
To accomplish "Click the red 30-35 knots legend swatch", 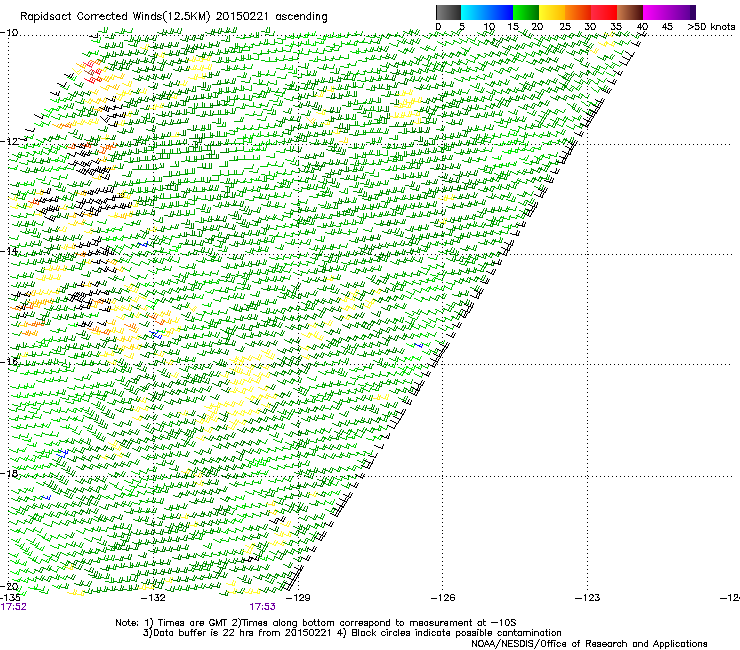I will [x=604, y=12].
